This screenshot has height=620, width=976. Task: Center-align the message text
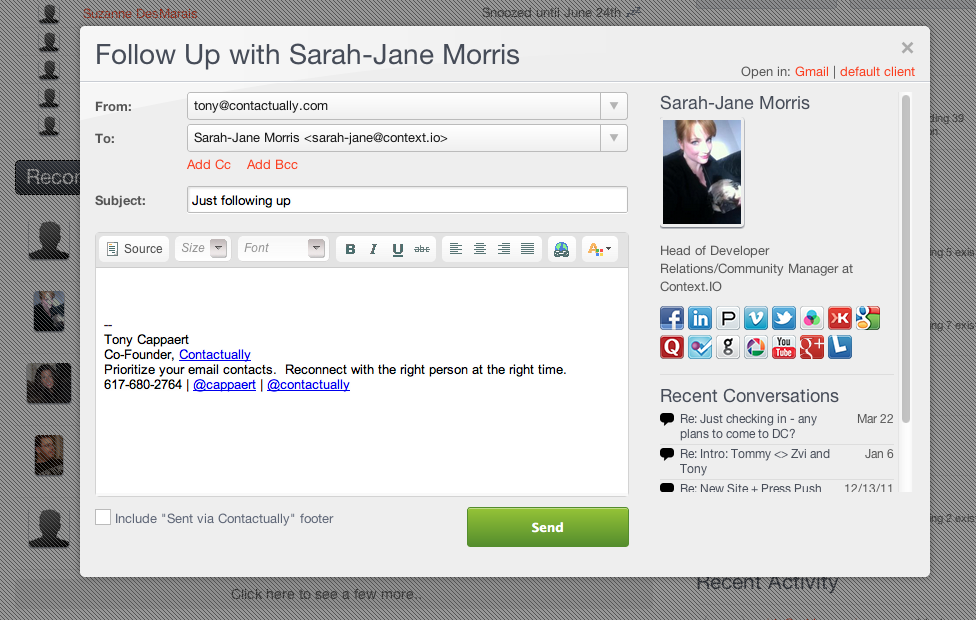coord(479,249)
